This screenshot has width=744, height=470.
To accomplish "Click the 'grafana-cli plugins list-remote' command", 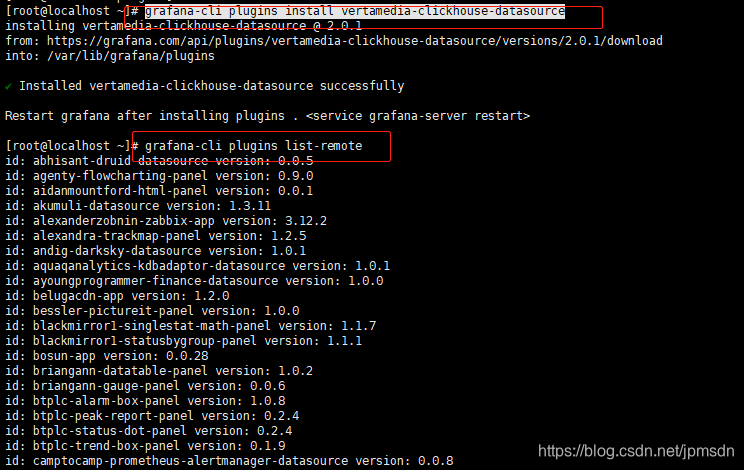I will pos(253,146).
